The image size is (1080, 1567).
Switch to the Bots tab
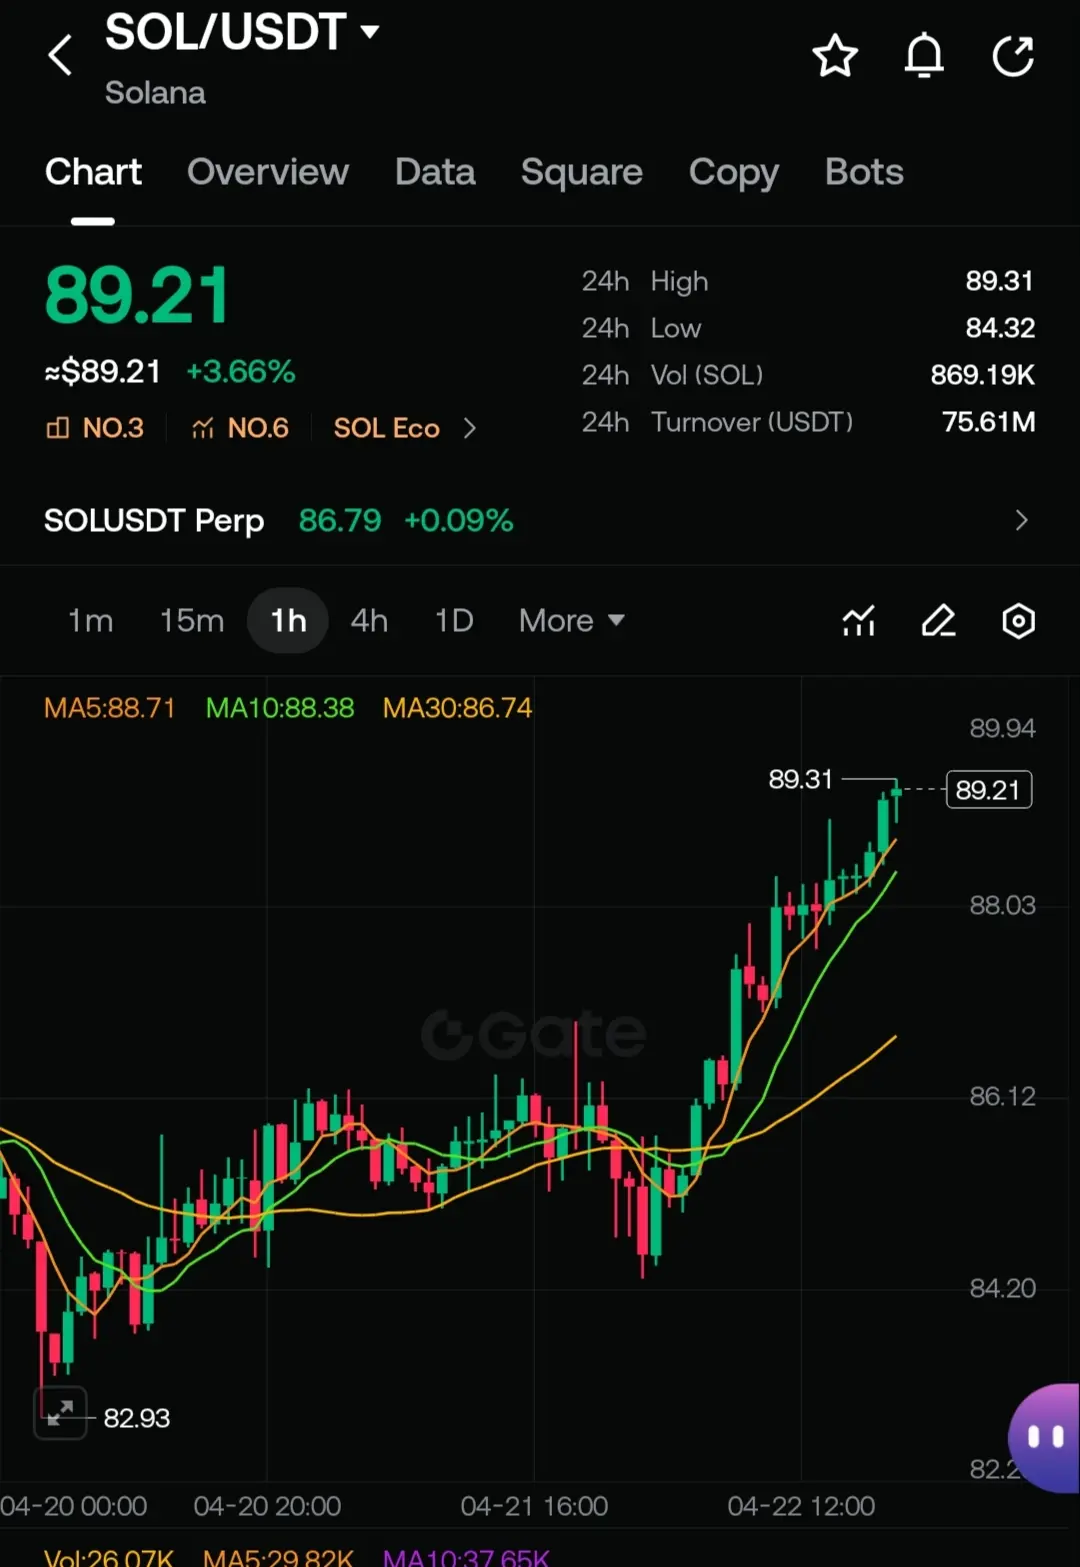[x=864, y=172]
